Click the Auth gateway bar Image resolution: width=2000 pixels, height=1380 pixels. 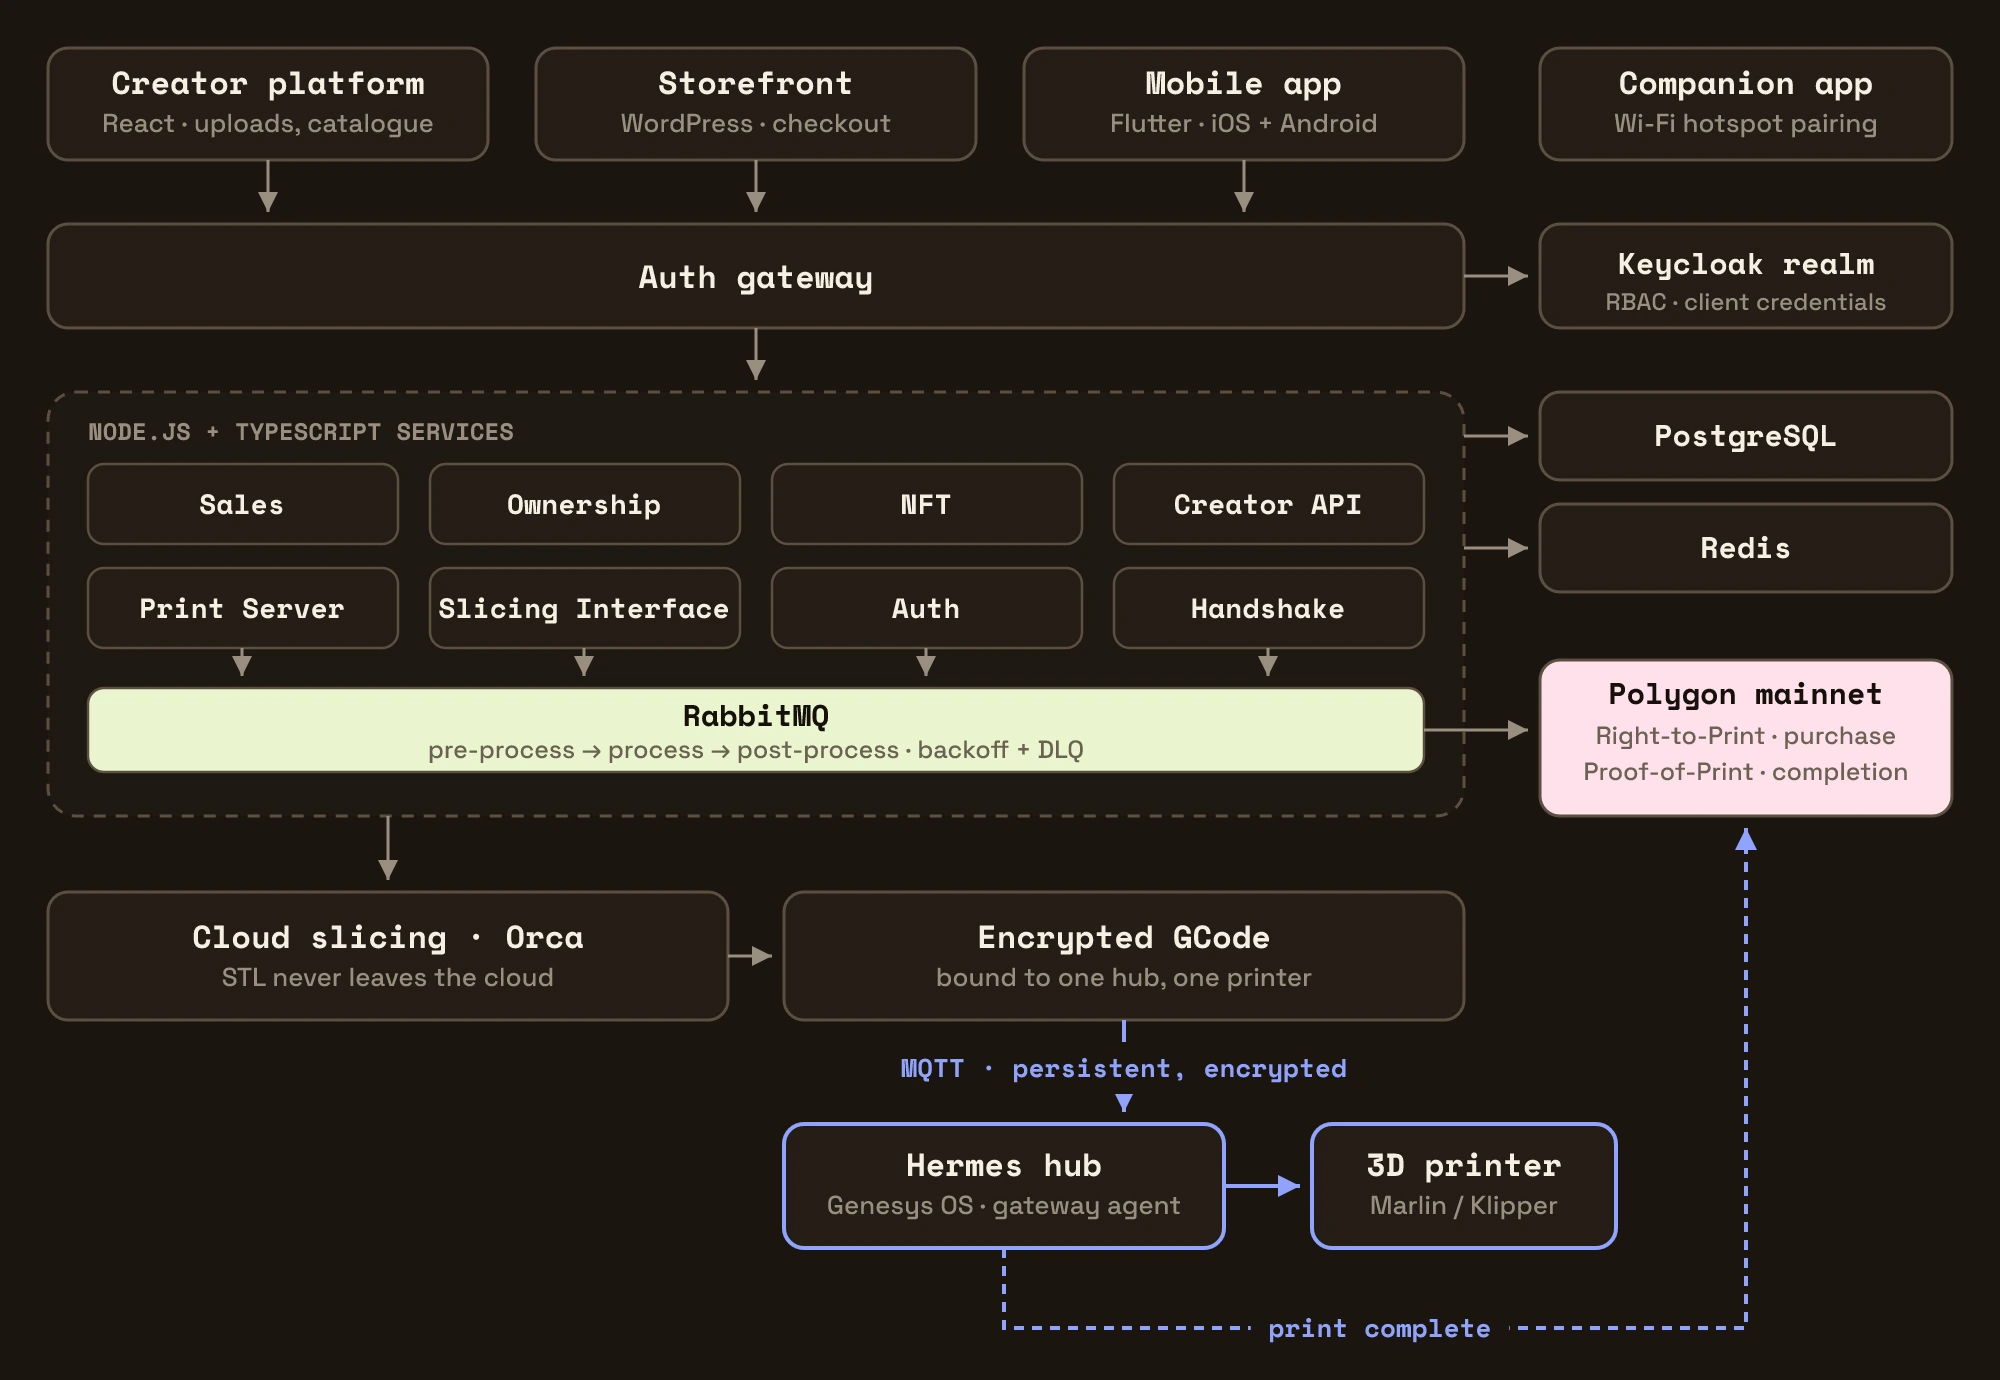click(756, 276)
